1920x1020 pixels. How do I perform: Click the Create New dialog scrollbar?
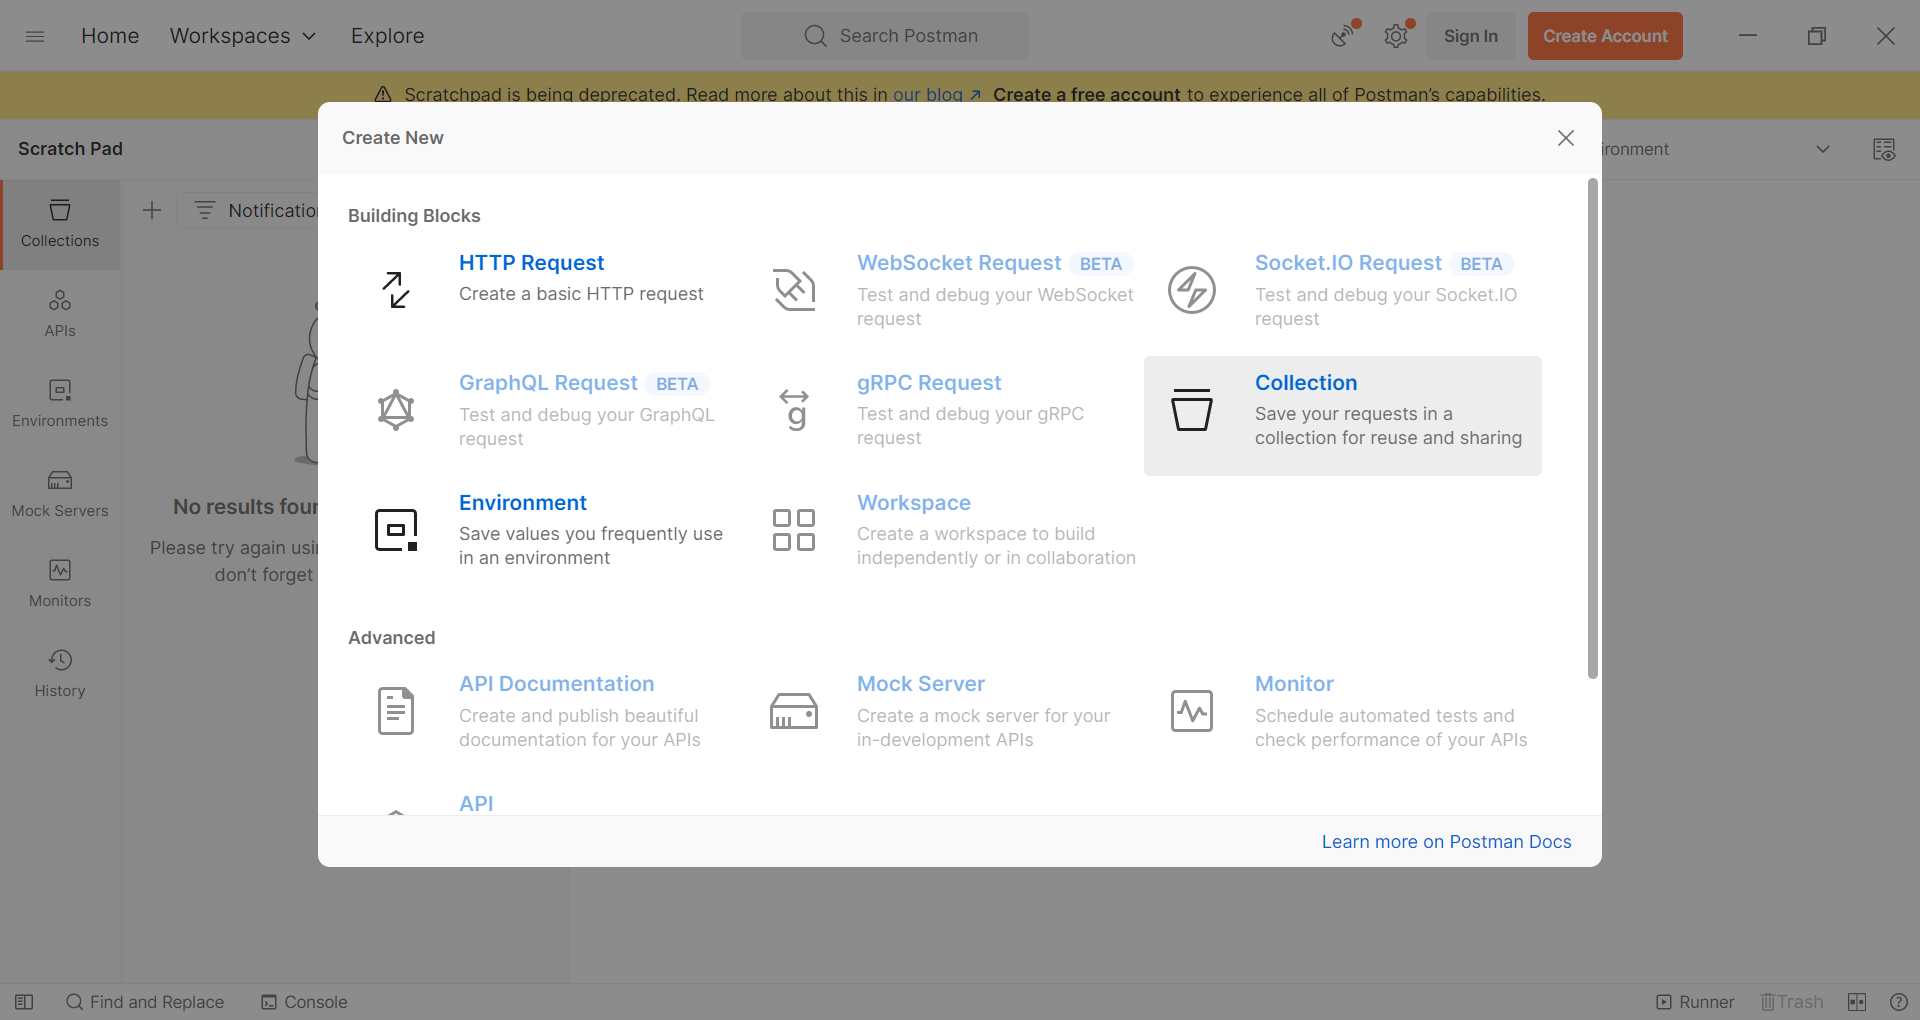pyautogui.click(x=1592, y=430)
